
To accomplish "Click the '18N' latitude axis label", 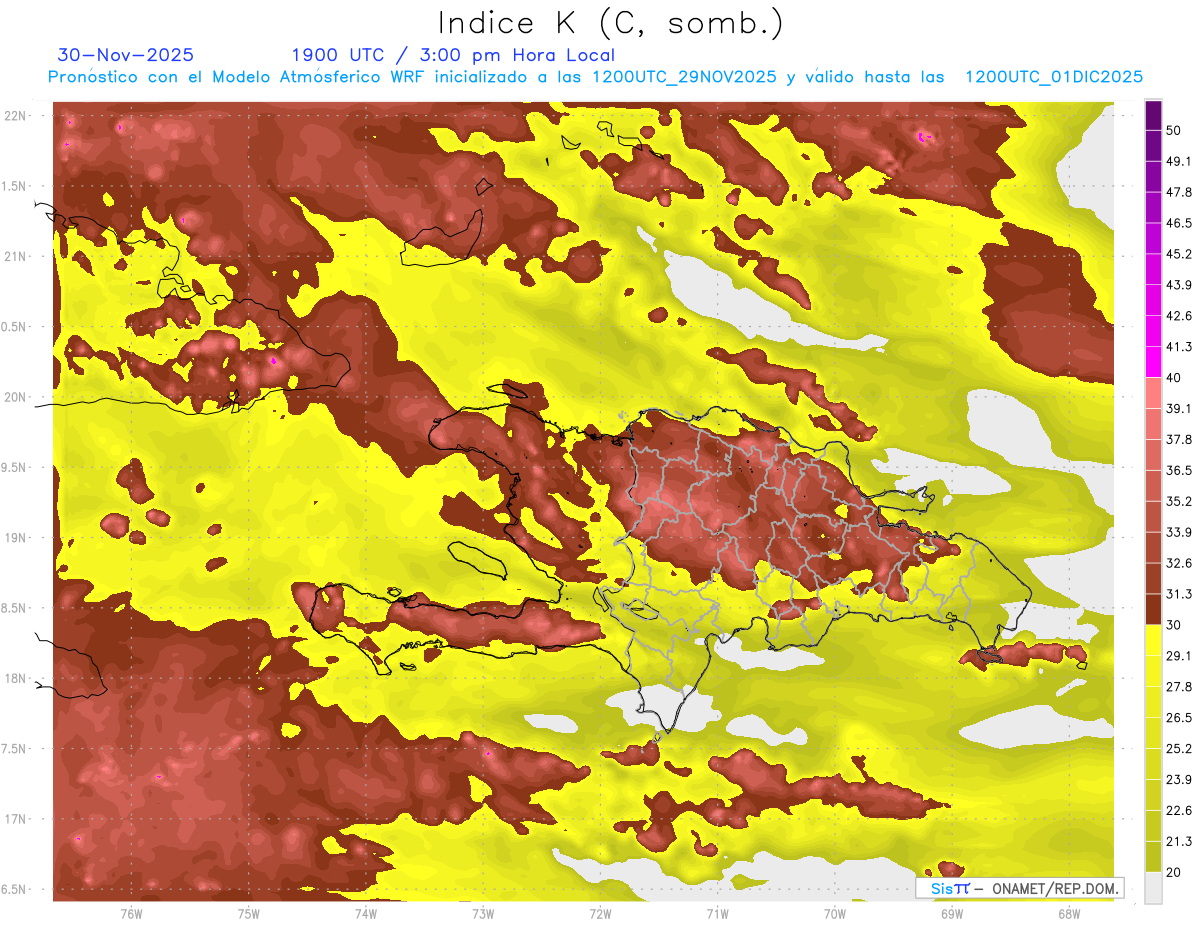I will (16, 679).
